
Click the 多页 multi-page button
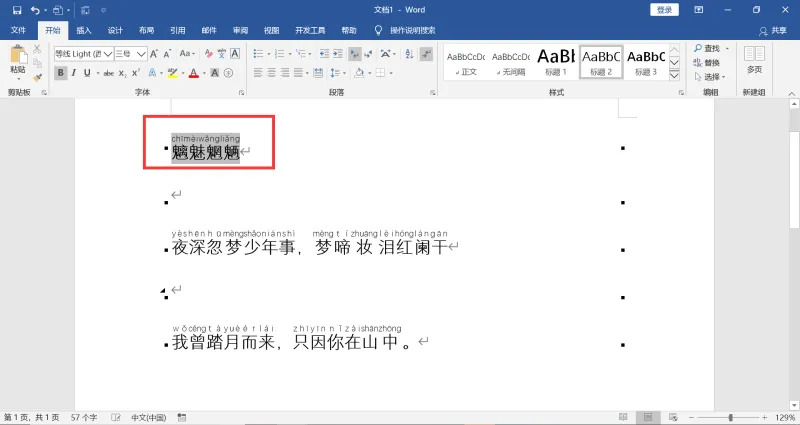tap(754, 60)
